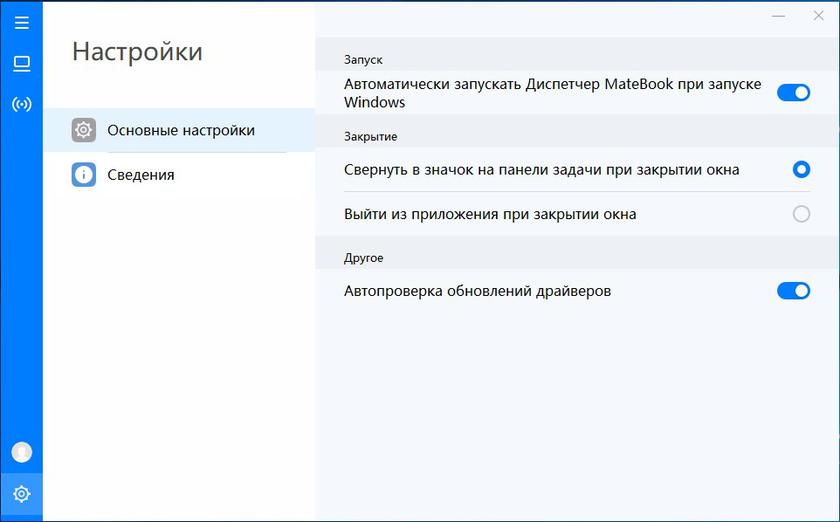Select the Выйти из приложения radio button
The width and height of the screenshot is (840, 522).
(x=801, y=214)
